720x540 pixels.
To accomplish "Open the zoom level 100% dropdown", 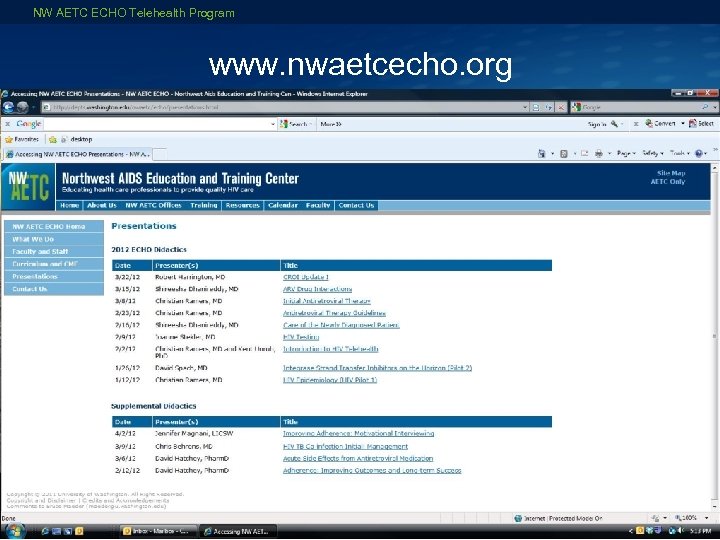I will point(706,518).
